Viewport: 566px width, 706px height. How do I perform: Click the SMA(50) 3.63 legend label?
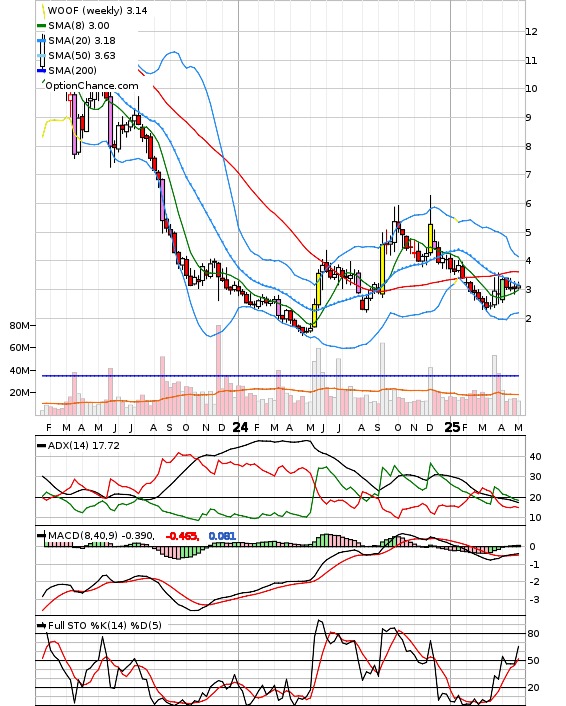82,55
